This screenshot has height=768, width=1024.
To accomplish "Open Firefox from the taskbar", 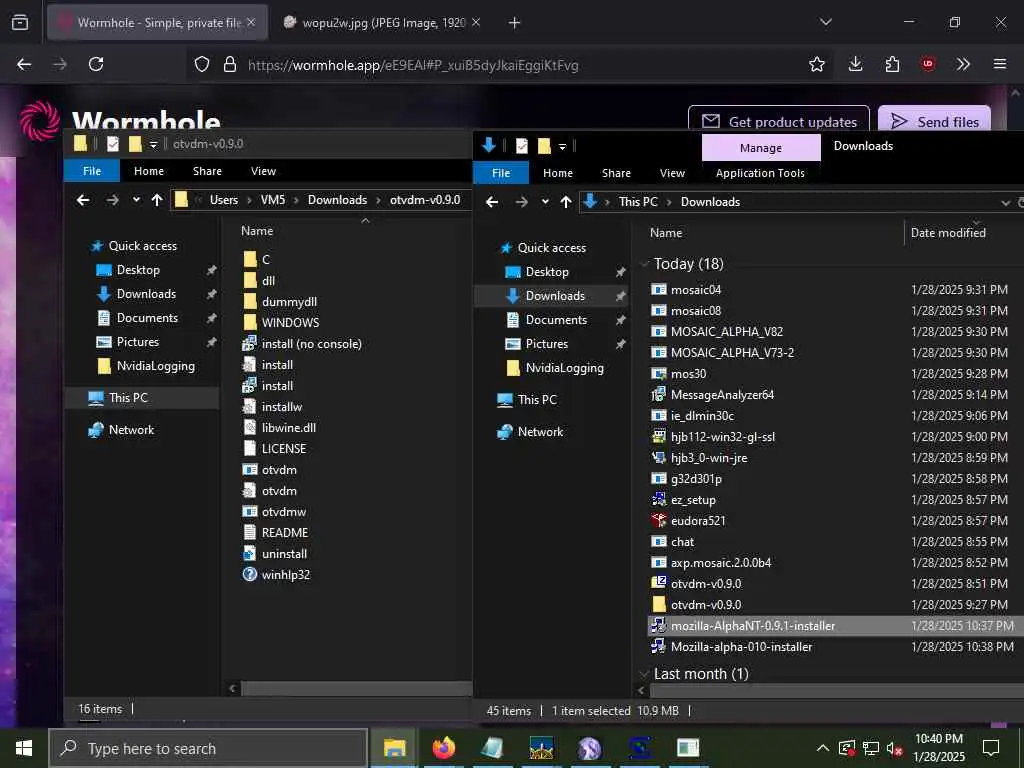I will 443,748.
